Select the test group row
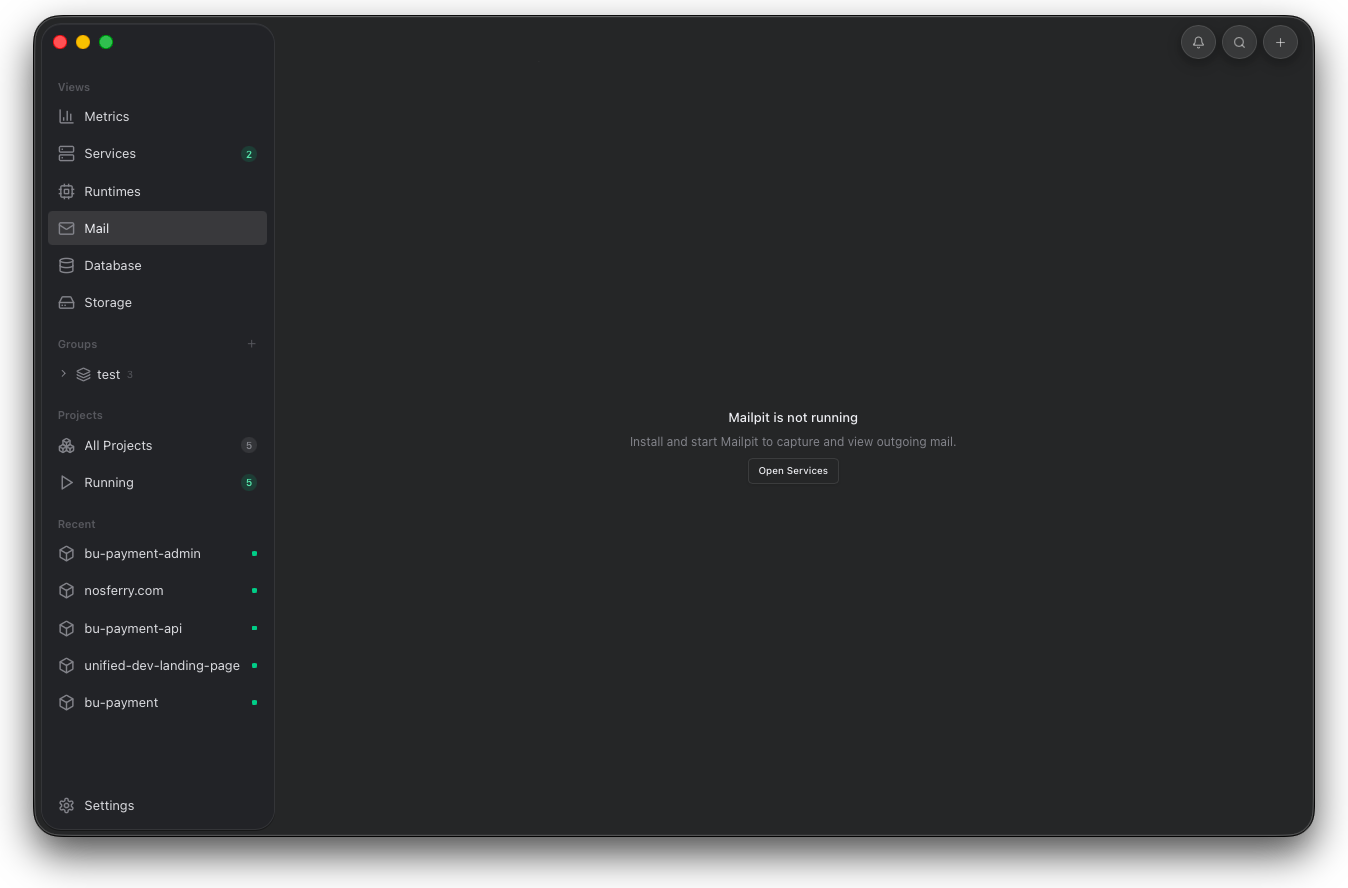The image size is (1348, 888). click(157, 374)
